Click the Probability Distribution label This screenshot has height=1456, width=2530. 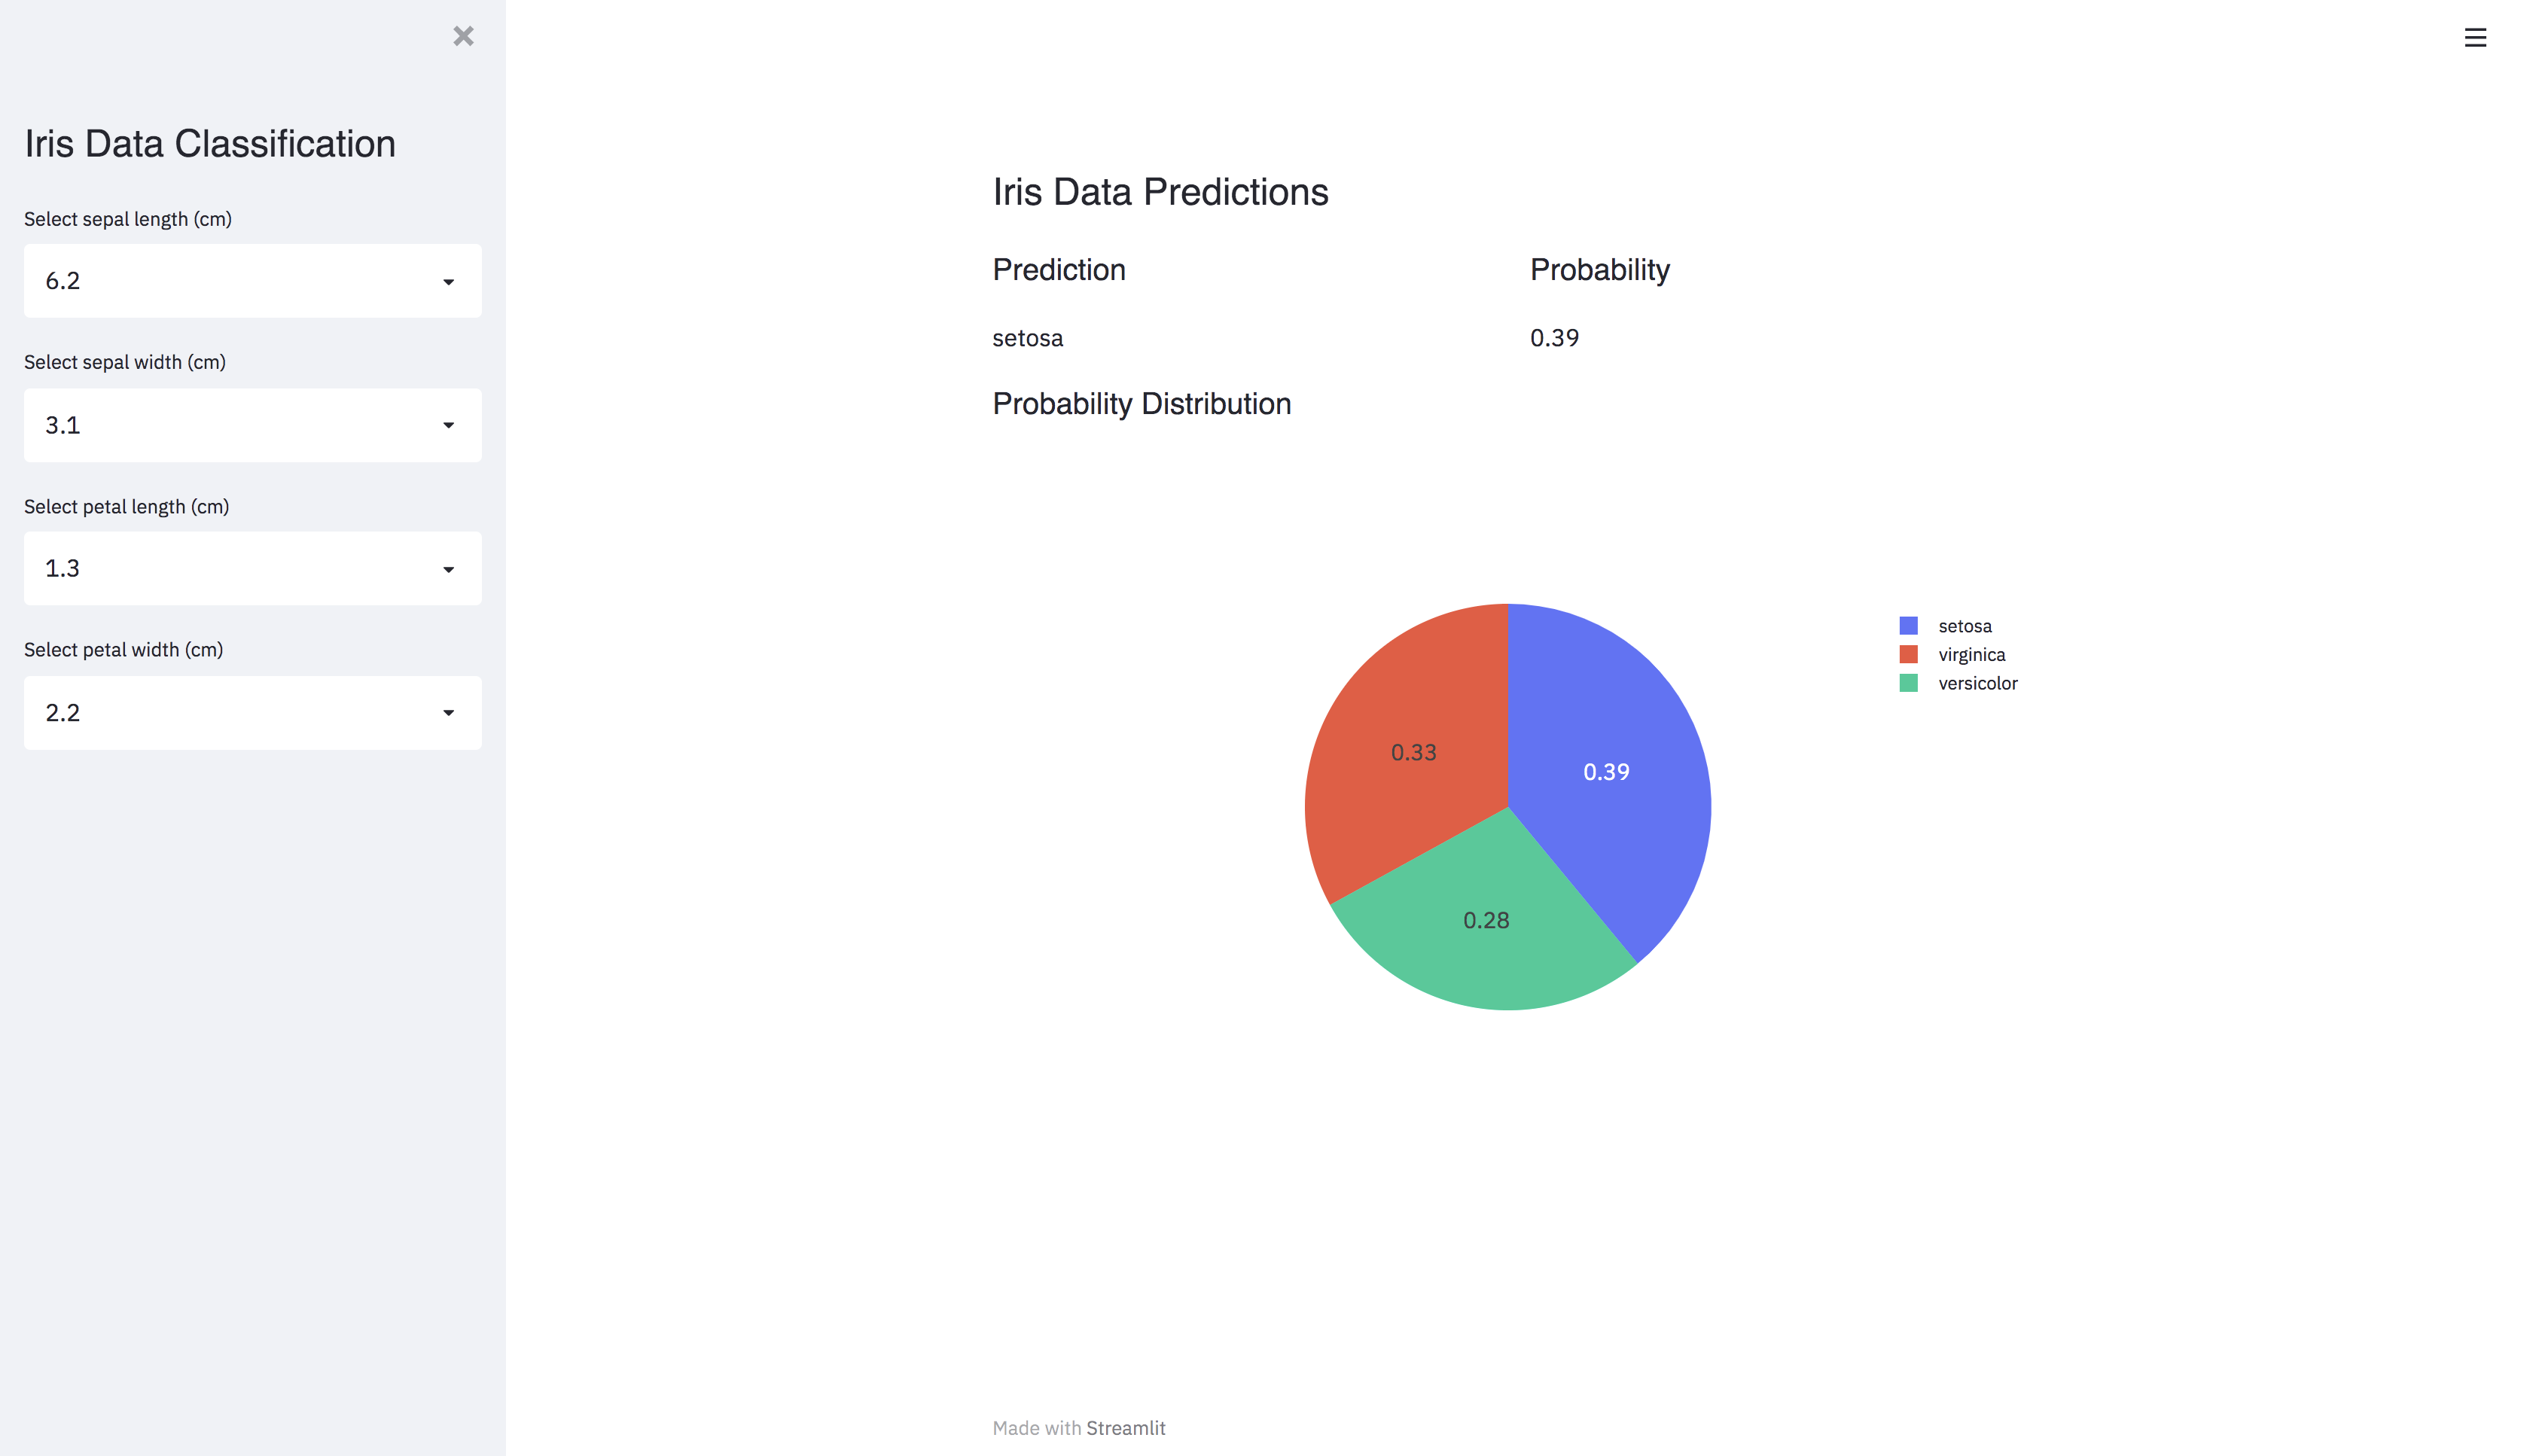click(1142, 403)
